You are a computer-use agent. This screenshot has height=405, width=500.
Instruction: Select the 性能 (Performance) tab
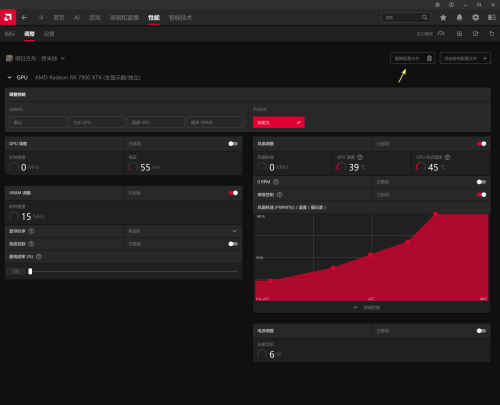[x=154, y=17]
